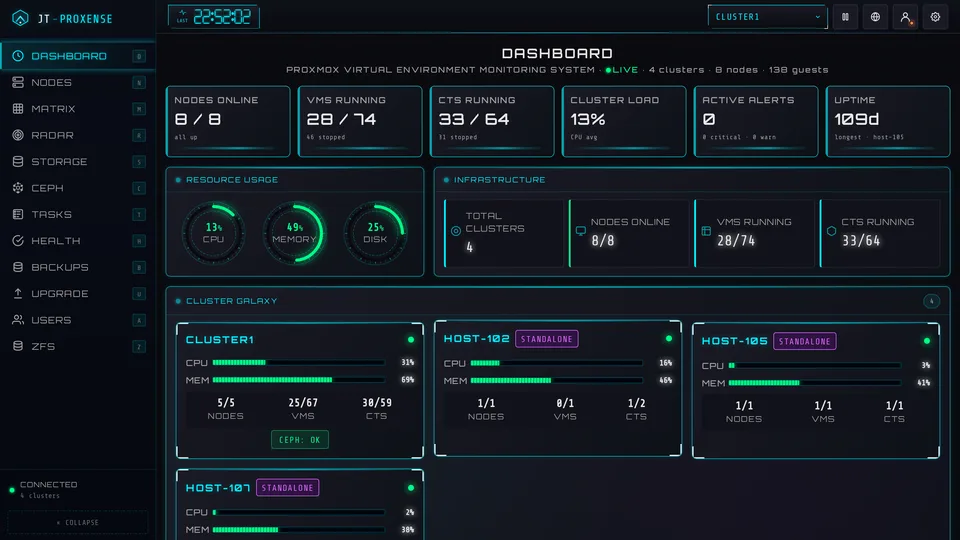Open the CLUSTER1 dropdown selector
960x540 pixels.
coord(767,17)
